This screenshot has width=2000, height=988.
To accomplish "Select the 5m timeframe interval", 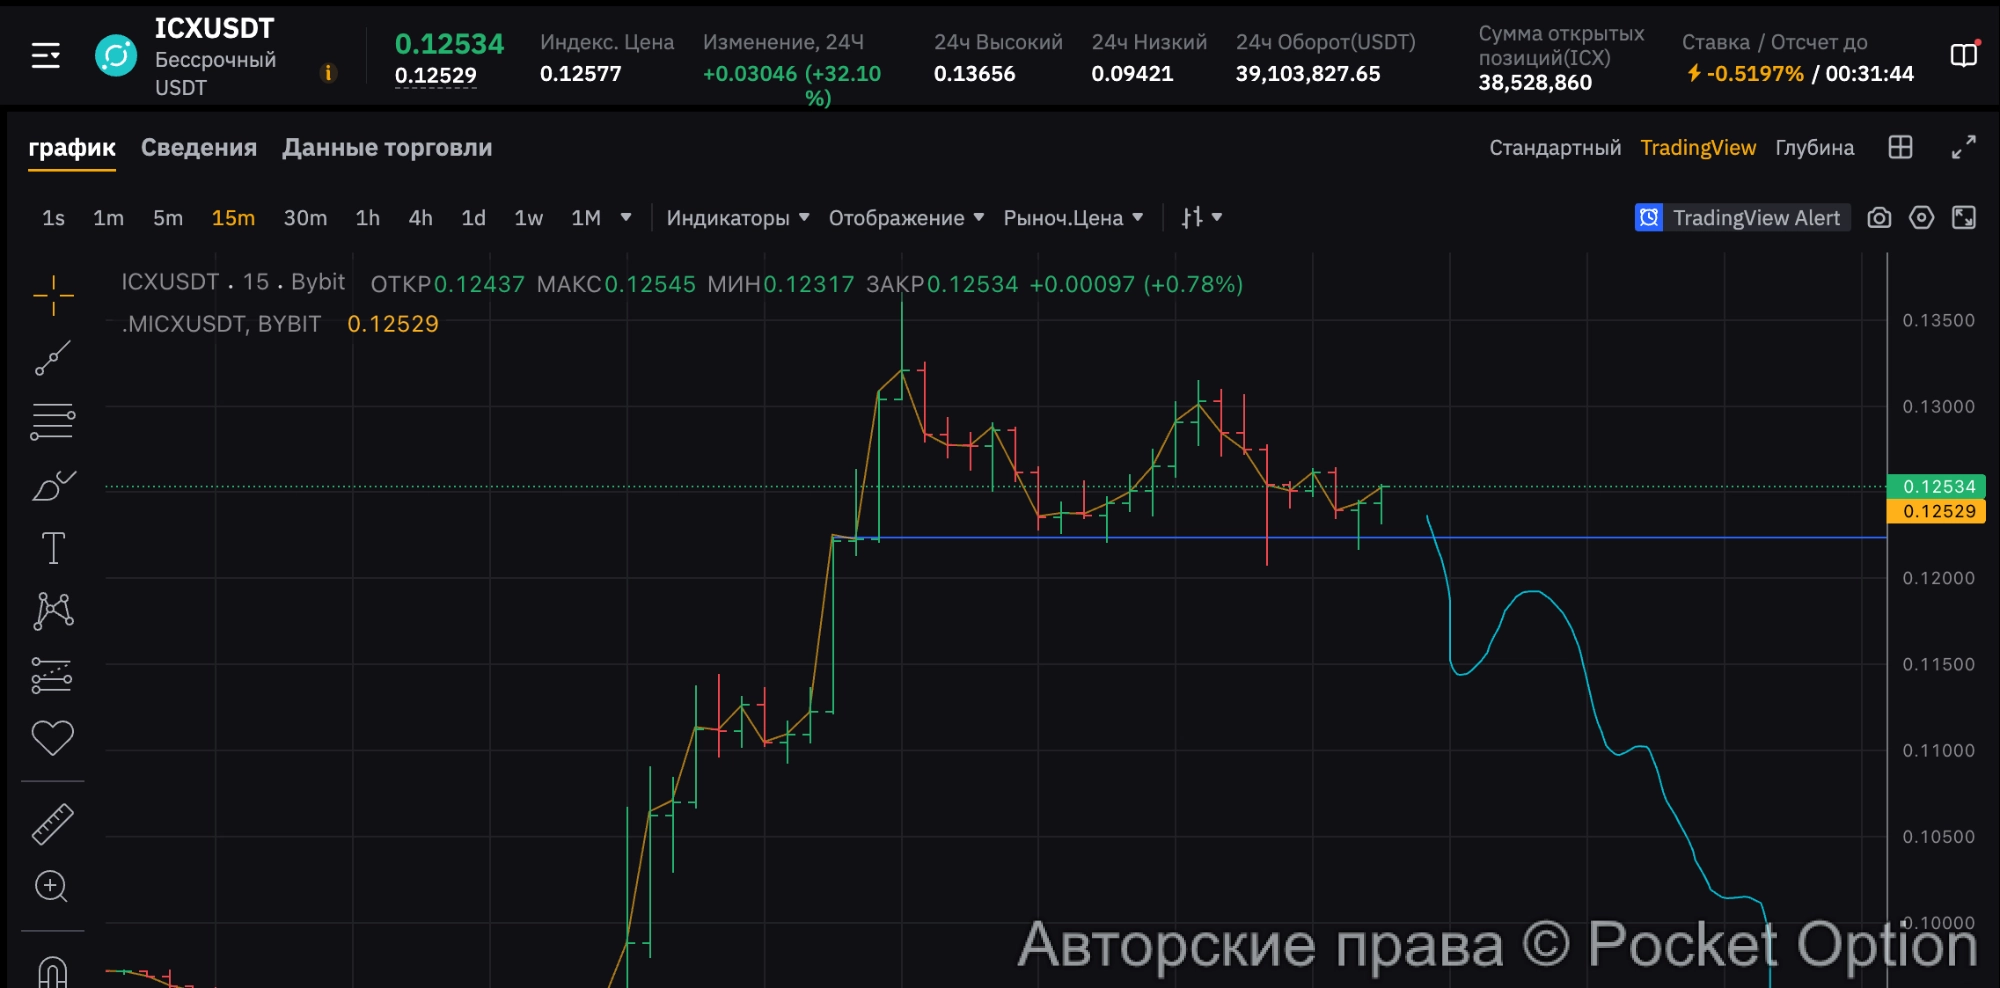I will click(x=168, y=218).
